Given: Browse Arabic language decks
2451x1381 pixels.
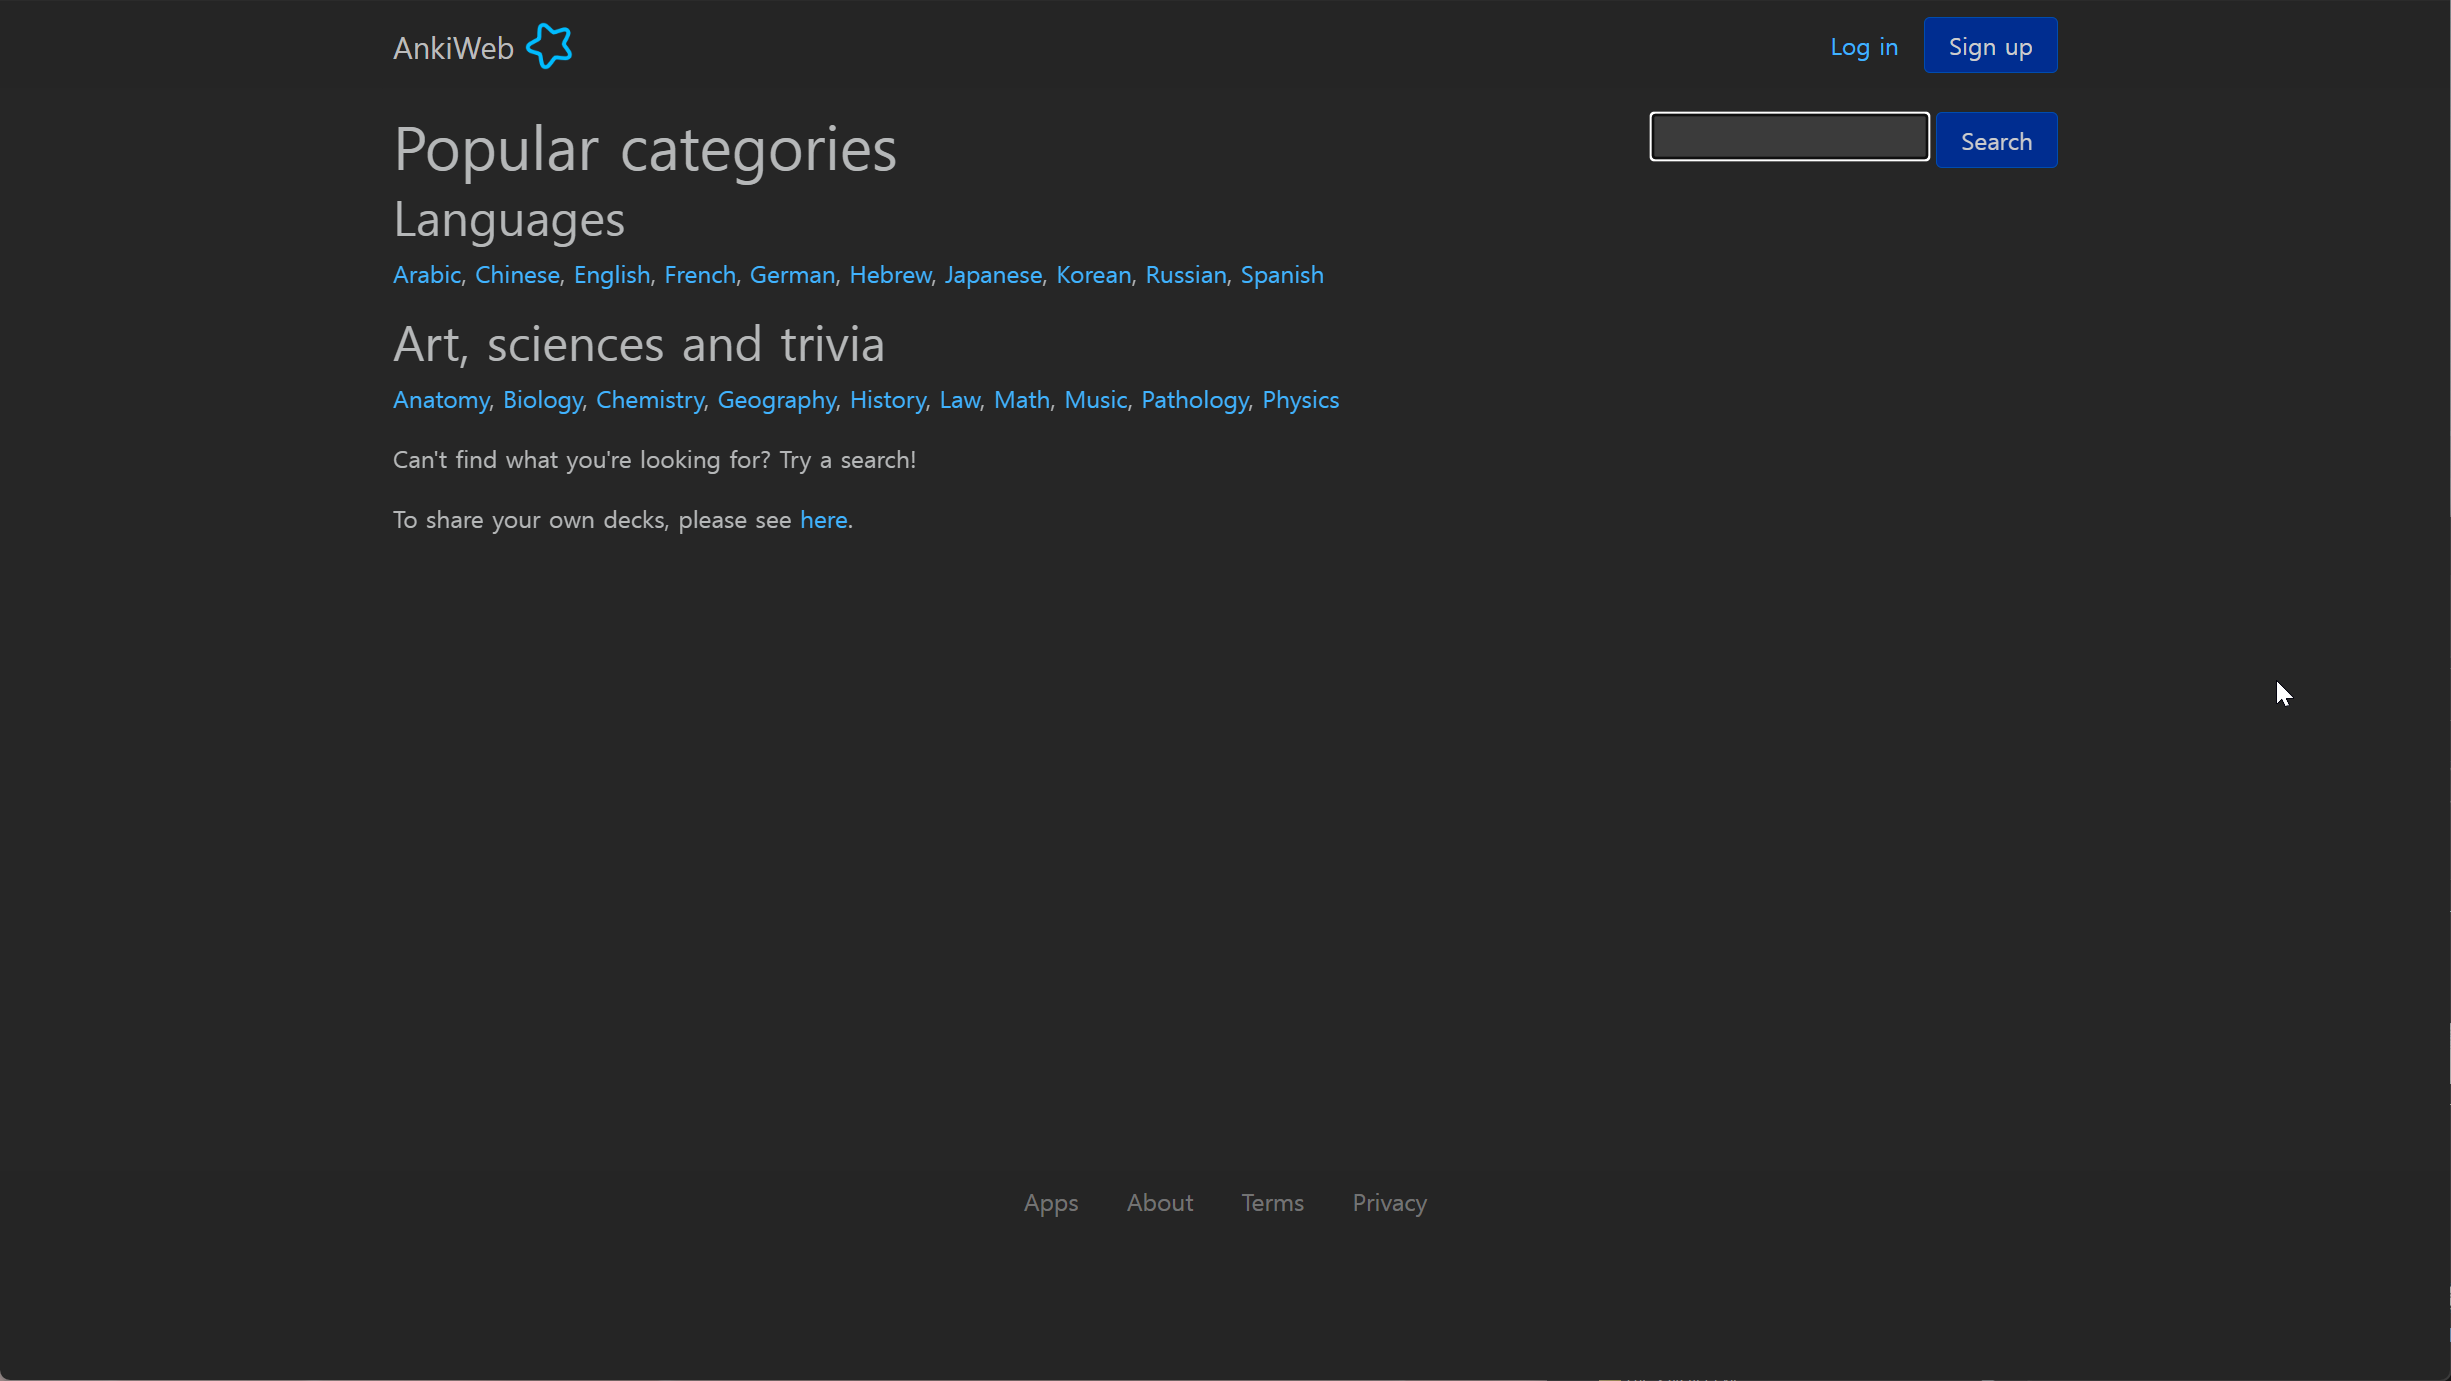Looking at the screenshot, I should click(427, 275).
